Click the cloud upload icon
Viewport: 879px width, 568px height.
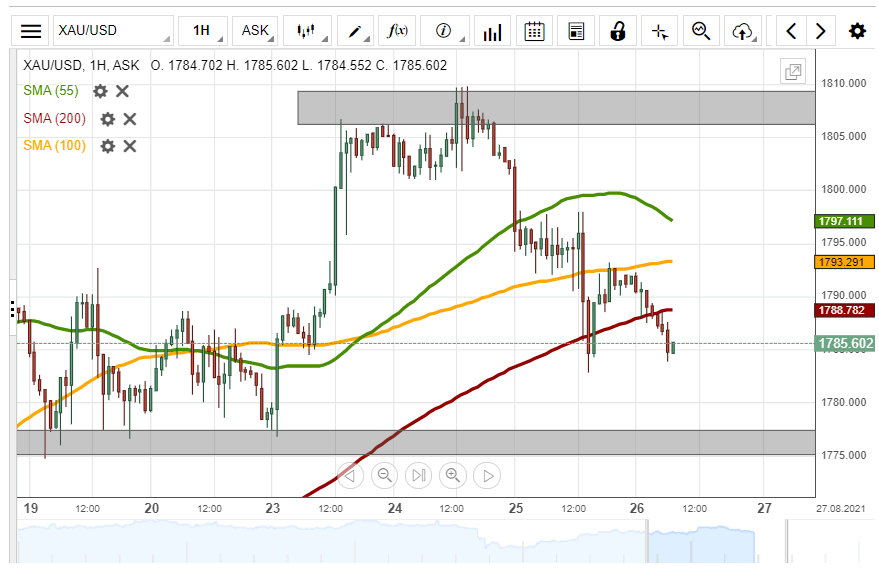point(742,31)
